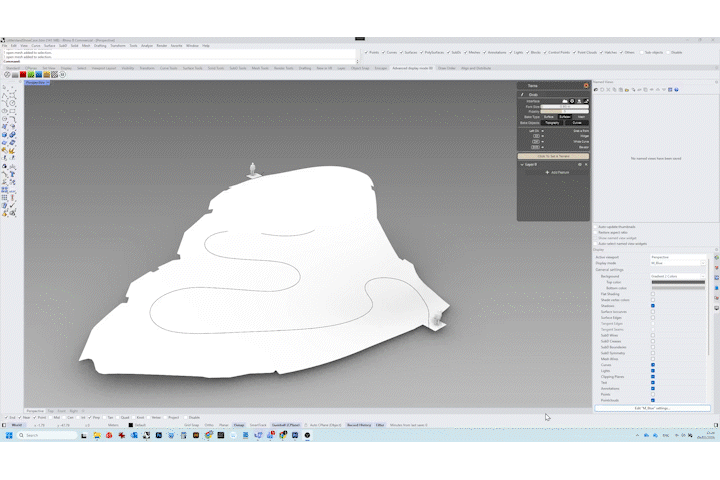Click the circular wireframe display toolbar icon

coord(7,74)
